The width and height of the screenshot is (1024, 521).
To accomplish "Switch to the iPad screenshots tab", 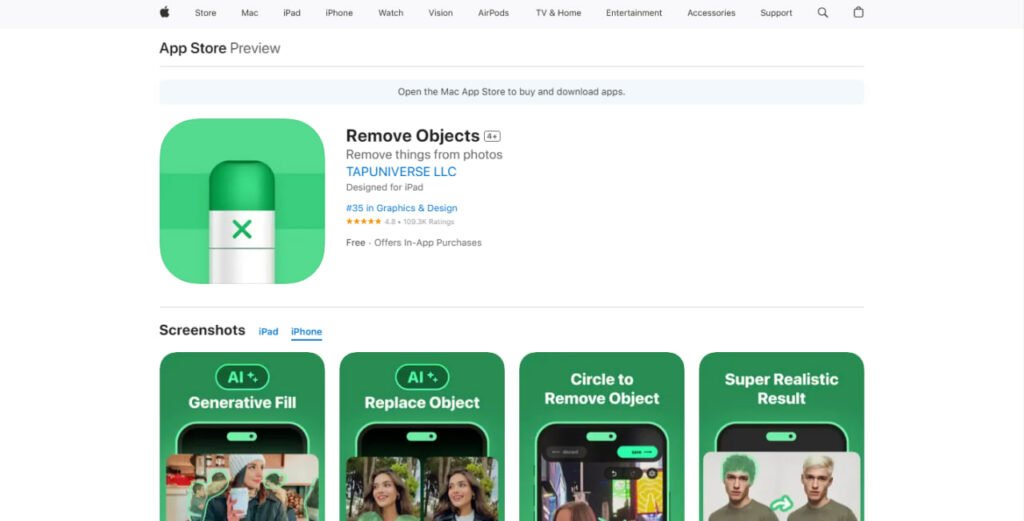I will click(x=268, y=332).
